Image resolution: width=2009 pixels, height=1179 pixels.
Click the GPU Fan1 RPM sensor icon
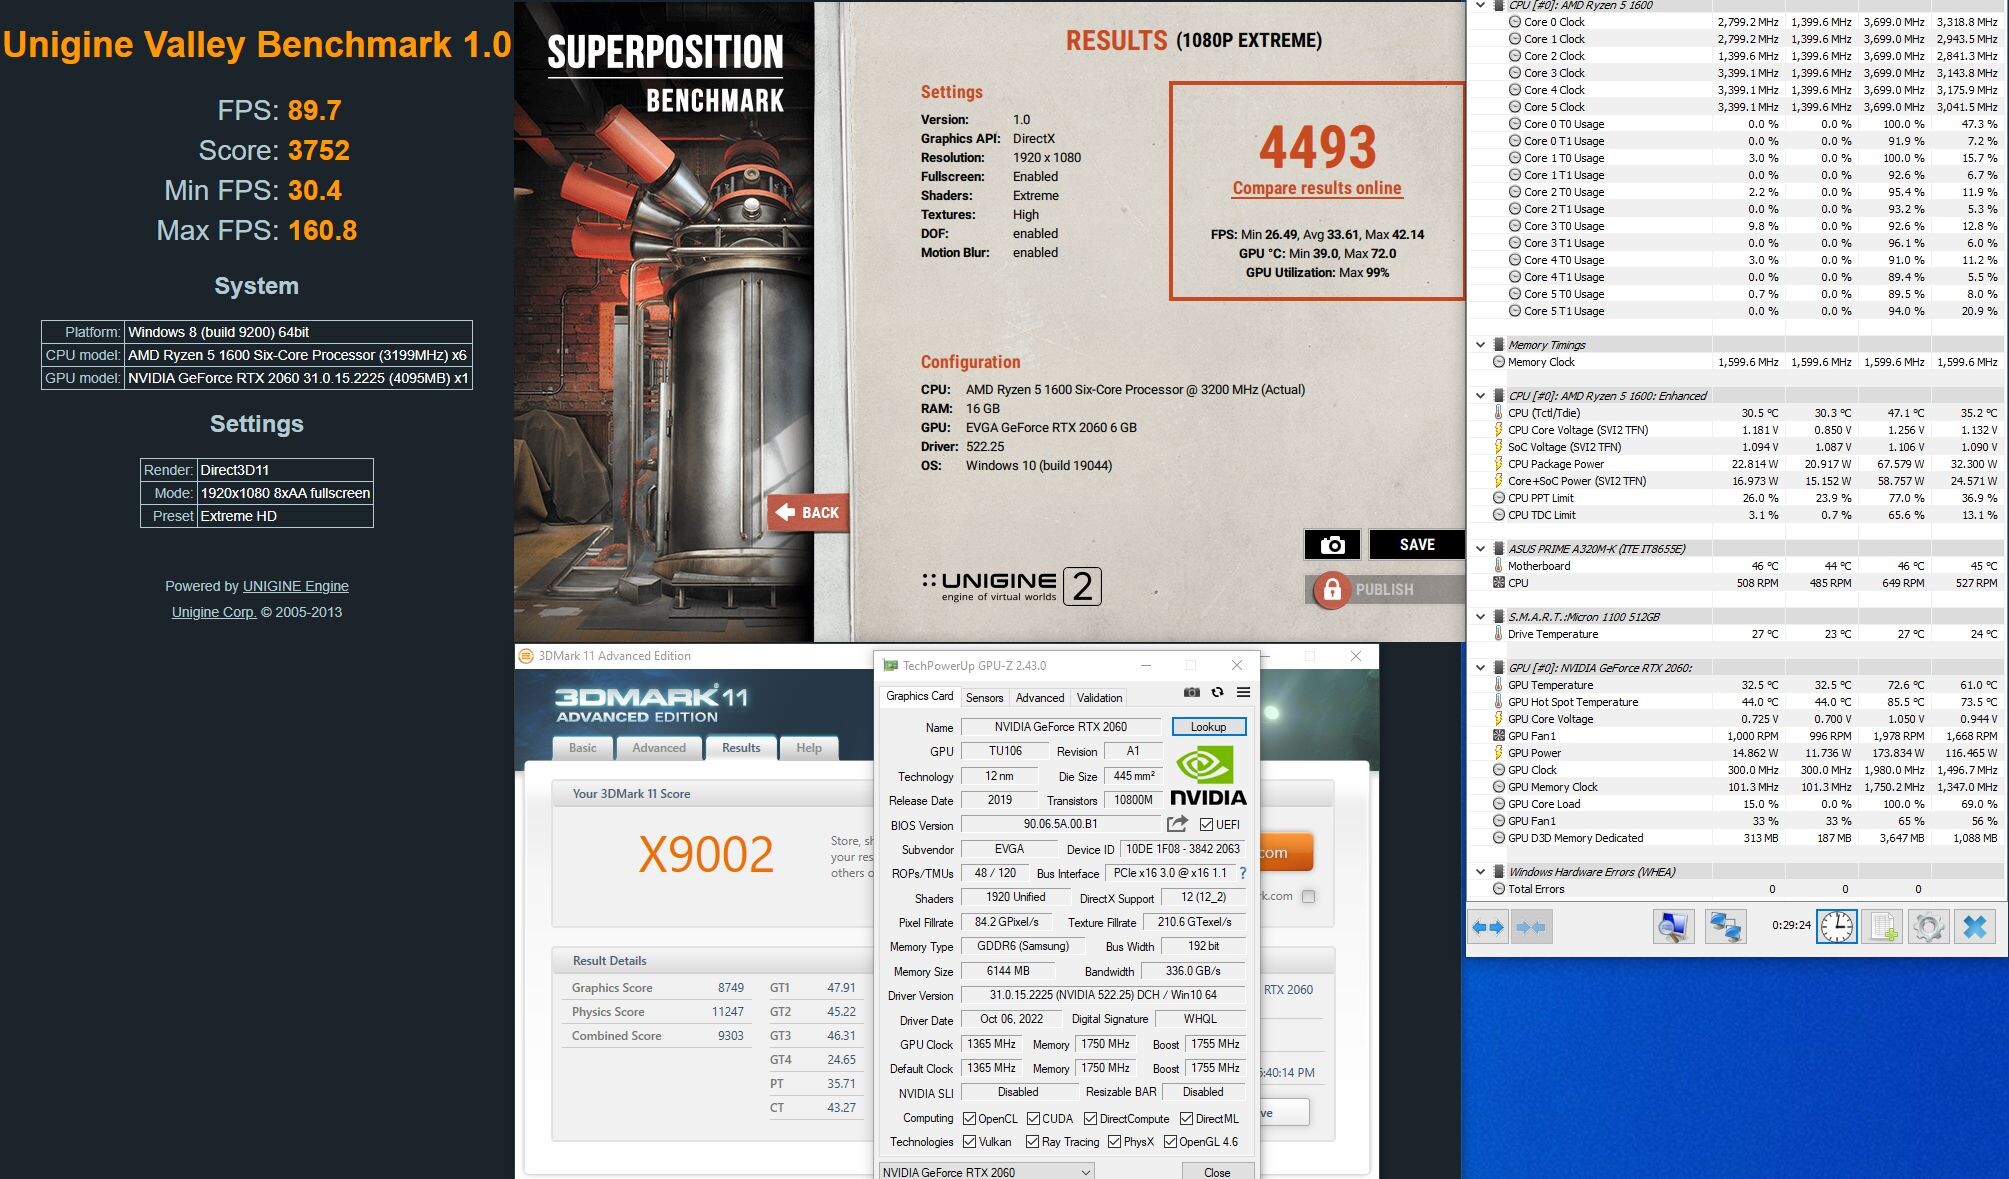point(1498,736)
